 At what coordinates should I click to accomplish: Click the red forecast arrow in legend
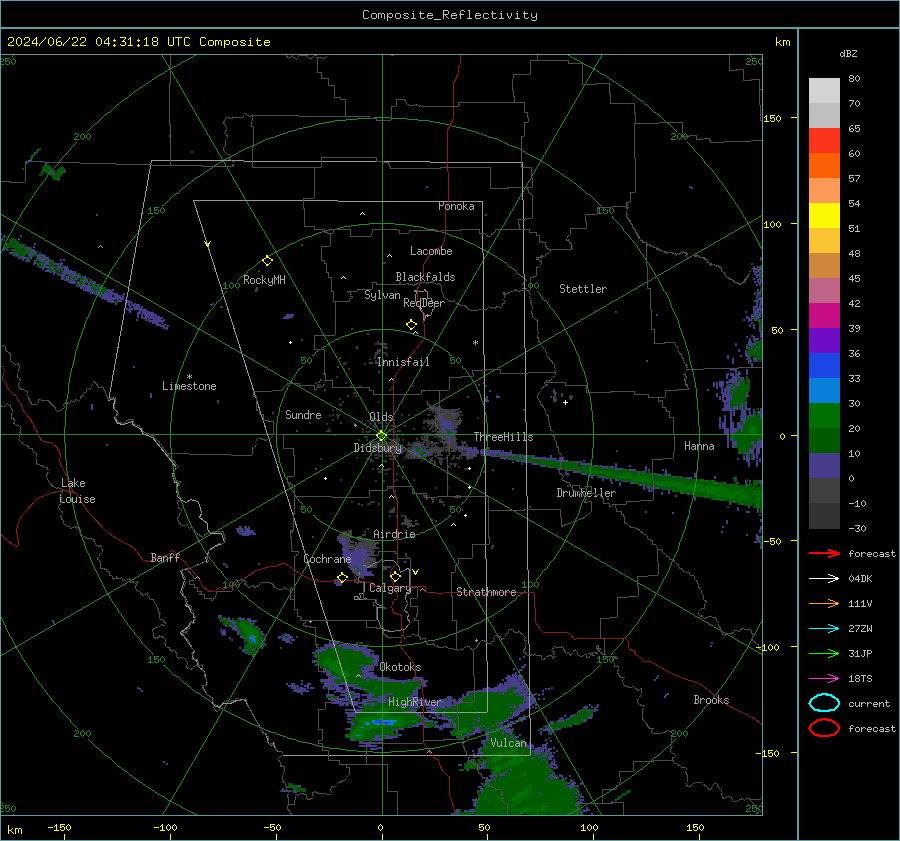(x=824, y=553)
